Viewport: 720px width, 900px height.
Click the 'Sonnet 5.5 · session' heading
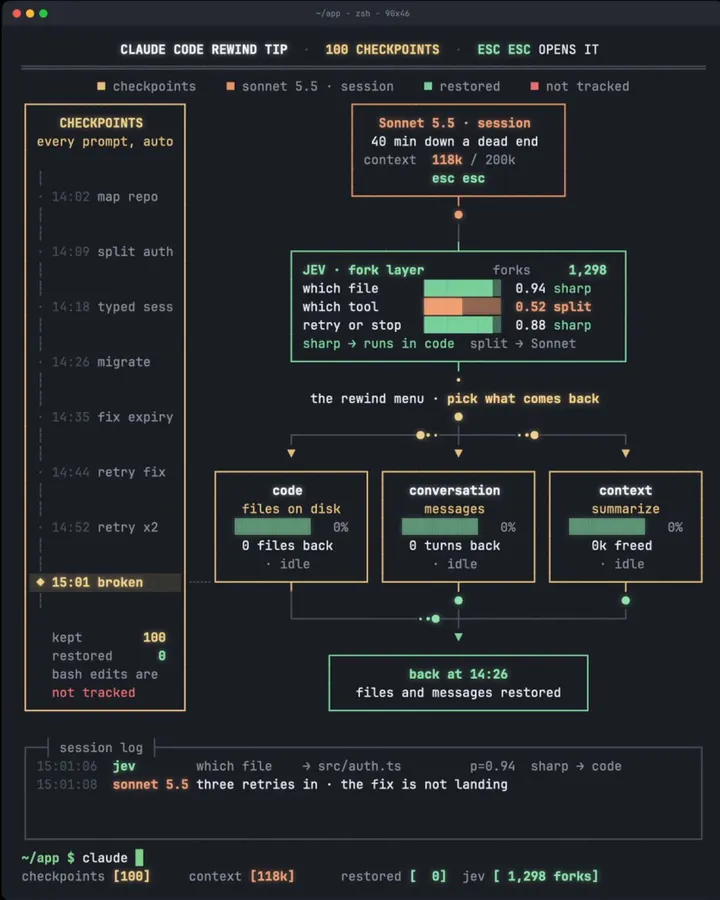click(x=454, y=123)
